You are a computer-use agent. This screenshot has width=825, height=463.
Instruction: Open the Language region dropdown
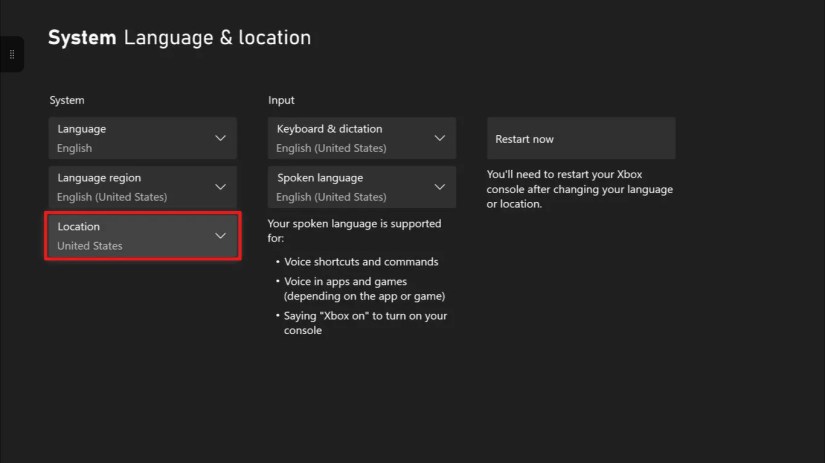pos(142,187)
